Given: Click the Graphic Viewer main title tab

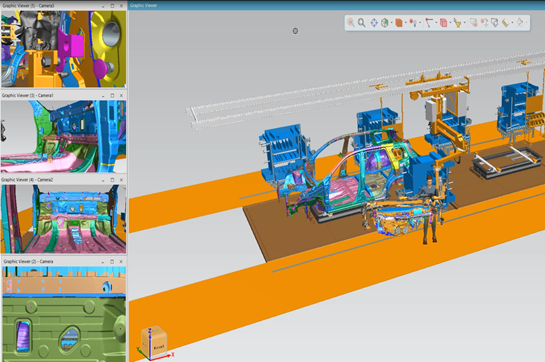Looking at the screenshot, I should click(144, 5).
